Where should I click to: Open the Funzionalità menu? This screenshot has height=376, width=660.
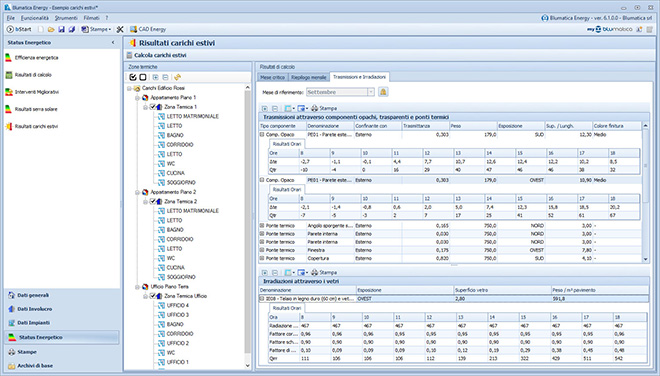point(35,18)
